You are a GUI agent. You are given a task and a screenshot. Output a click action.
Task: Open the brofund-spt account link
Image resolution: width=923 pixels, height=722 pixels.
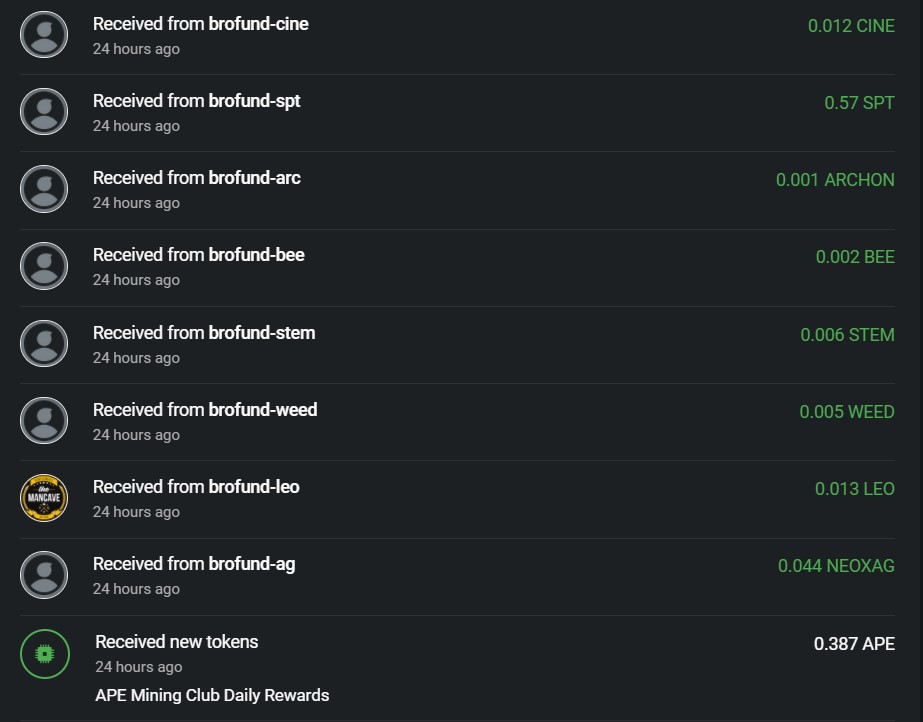click(x=254, y=101)
